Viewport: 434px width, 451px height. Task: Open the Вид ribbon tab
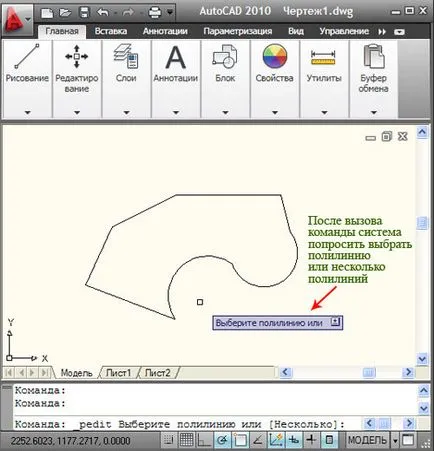(296, 31)
